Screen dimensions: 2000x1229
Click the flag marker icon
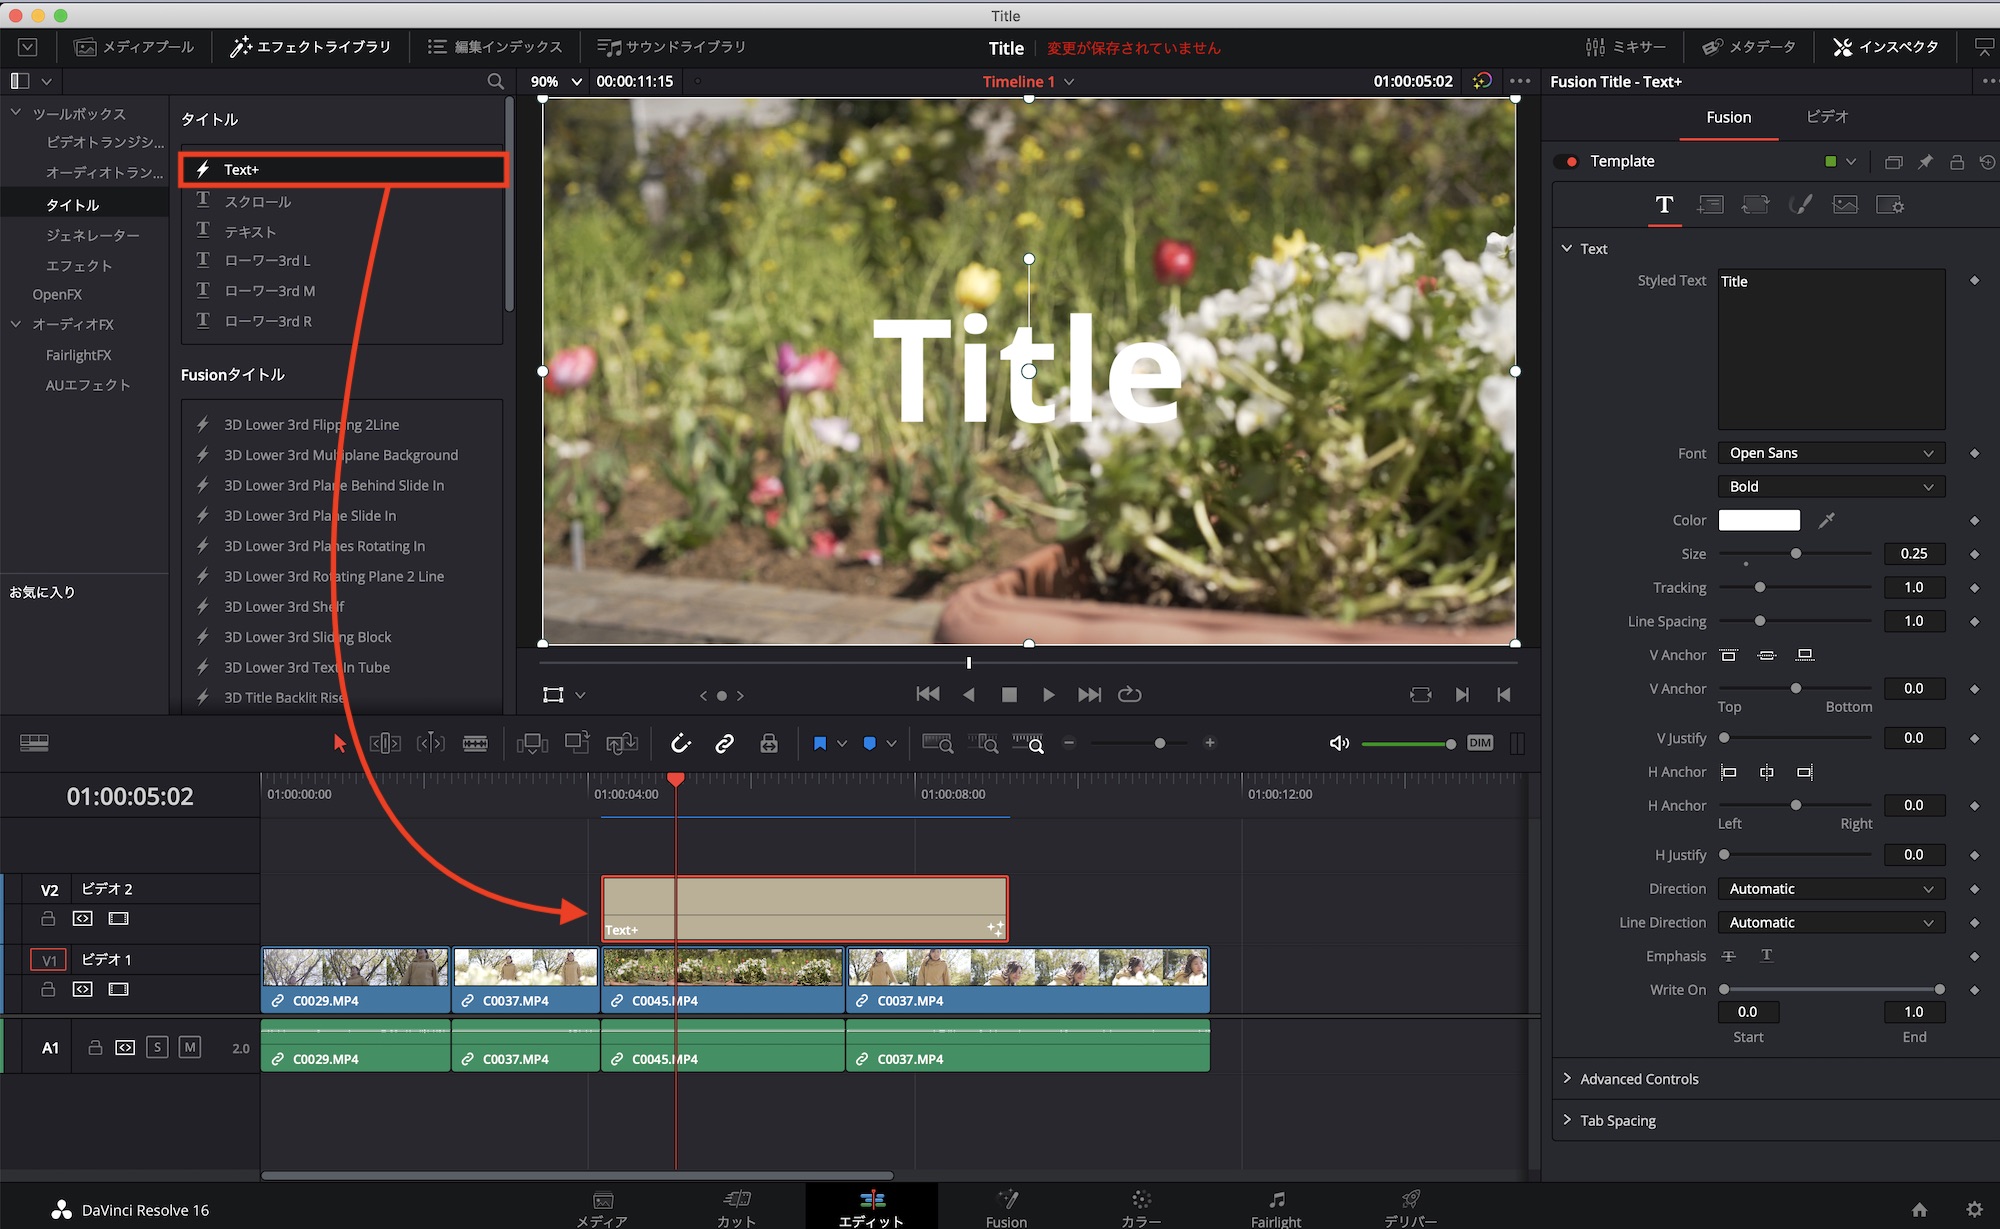pos(820,743)
